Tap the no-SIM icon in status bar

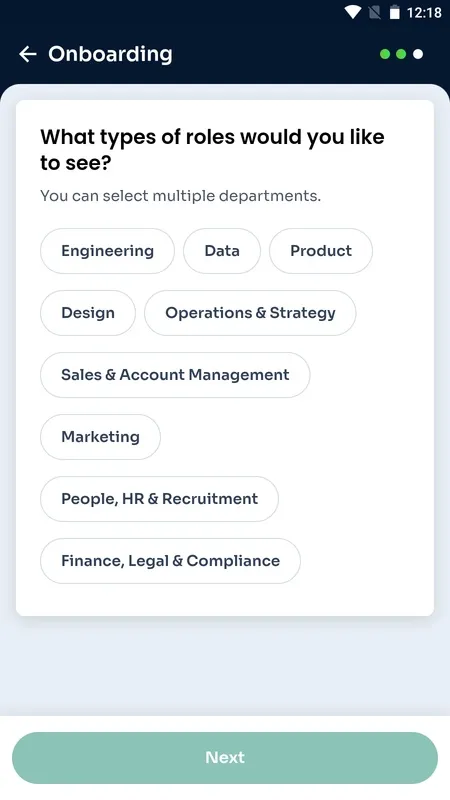[x=374, y=12]
